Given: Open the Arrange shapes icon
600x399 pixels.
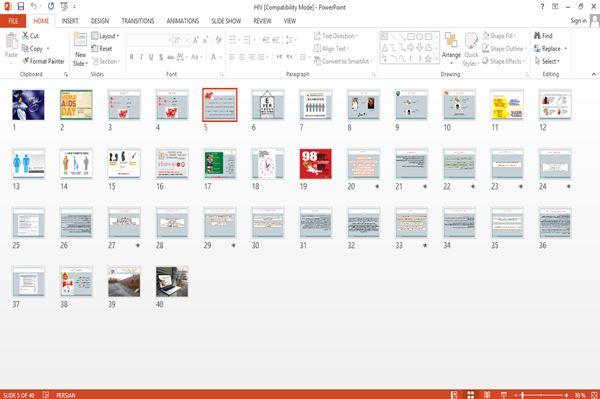Looking at the screenshot, I should click(x=451, y=40).
